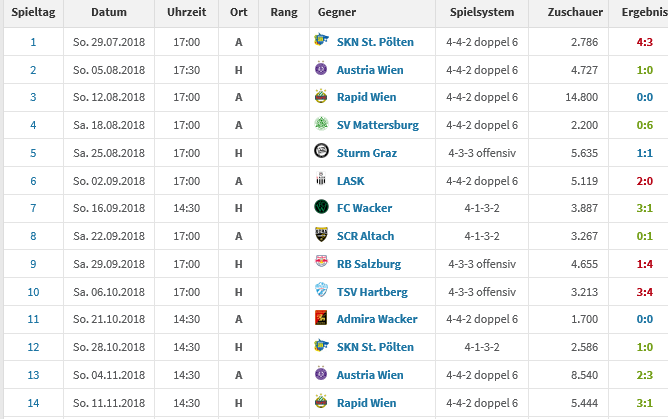
Task: Click the Austria Wien crest on matchday 2
Action: click(x=321, y=68)
